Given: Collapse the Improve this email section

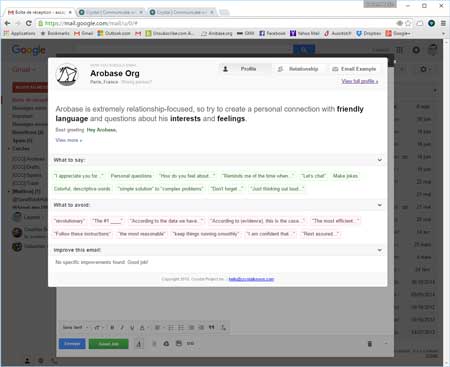Looking at the screenshot, I should [x=379, y=250].
